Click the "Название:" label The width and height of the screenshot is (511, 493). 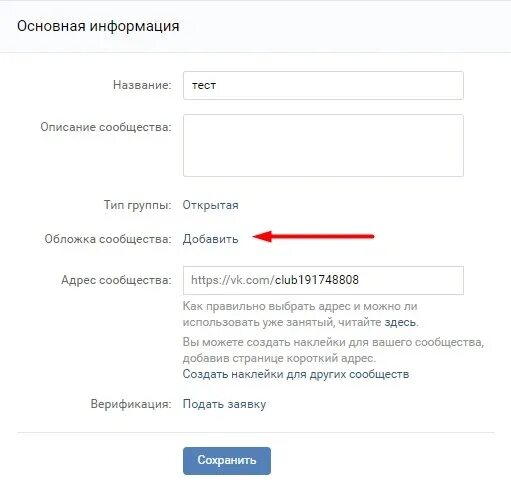pyautogui.click(x=142, y=85)
